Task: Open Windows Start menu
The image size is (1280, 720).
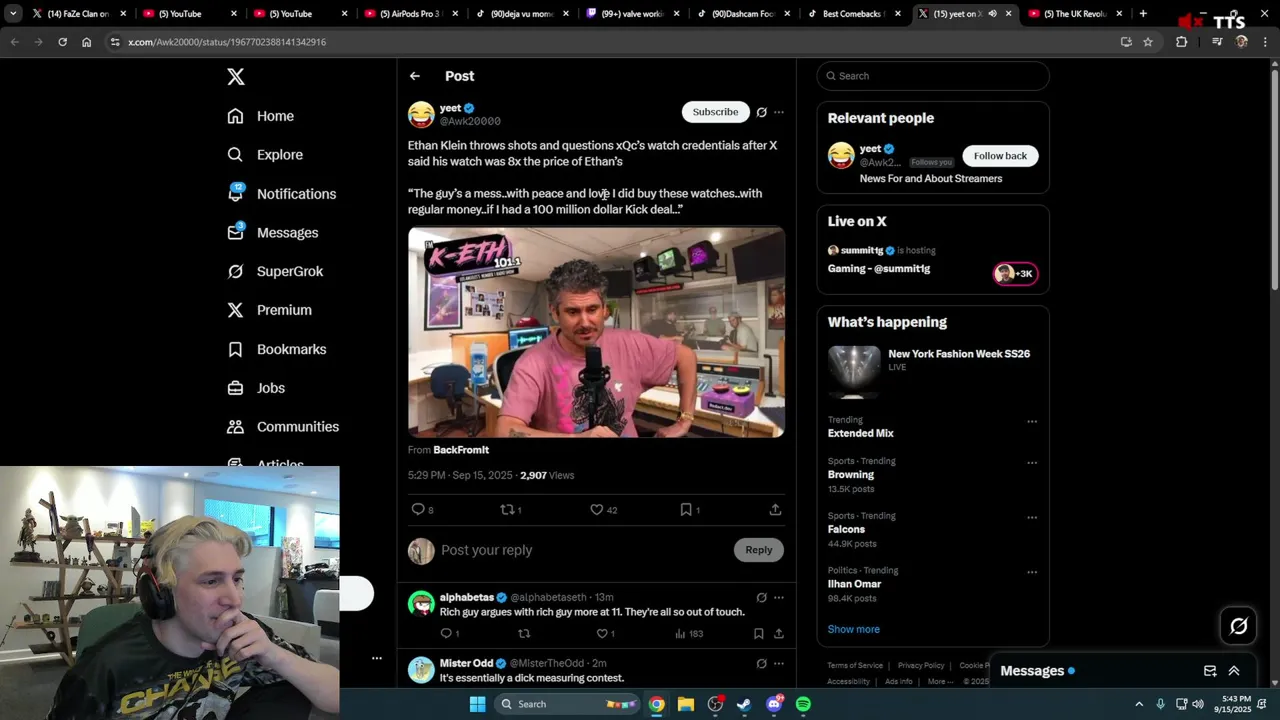Action: click(x=478, y=704)
